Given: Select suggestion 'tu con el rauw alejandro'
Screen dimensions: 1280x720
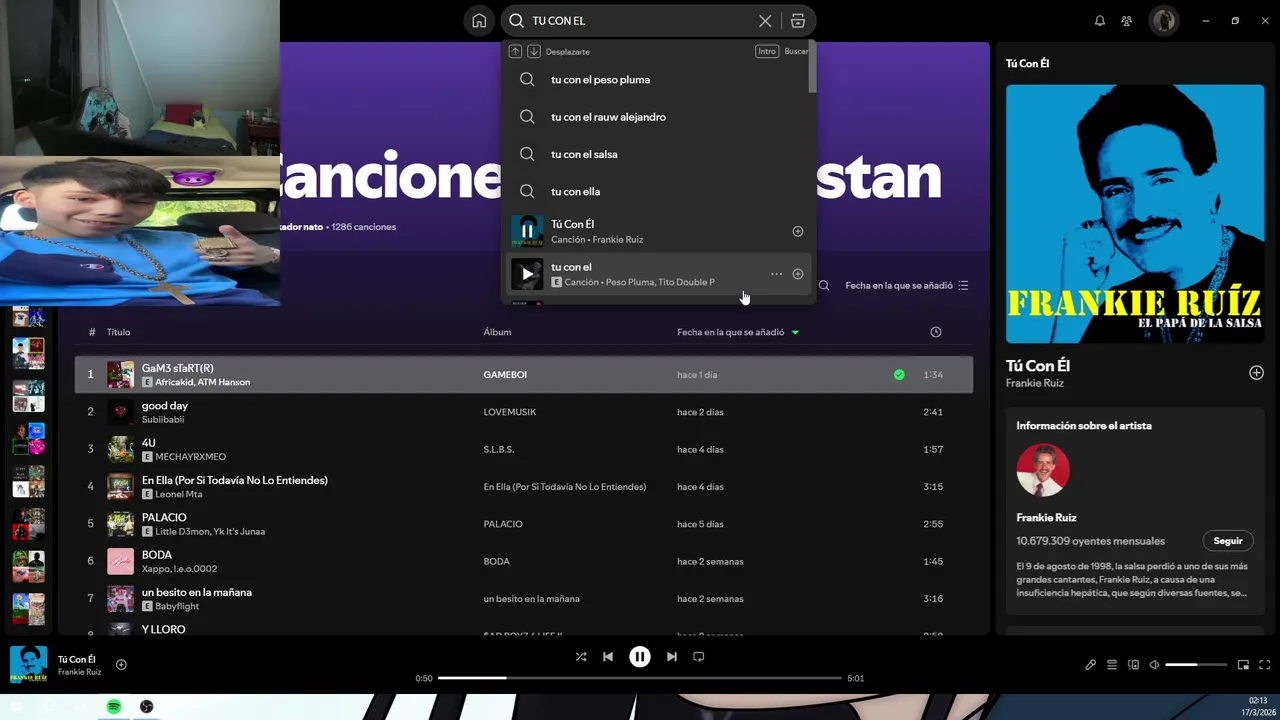Looking at the screenshot, I should click(659, 117).
